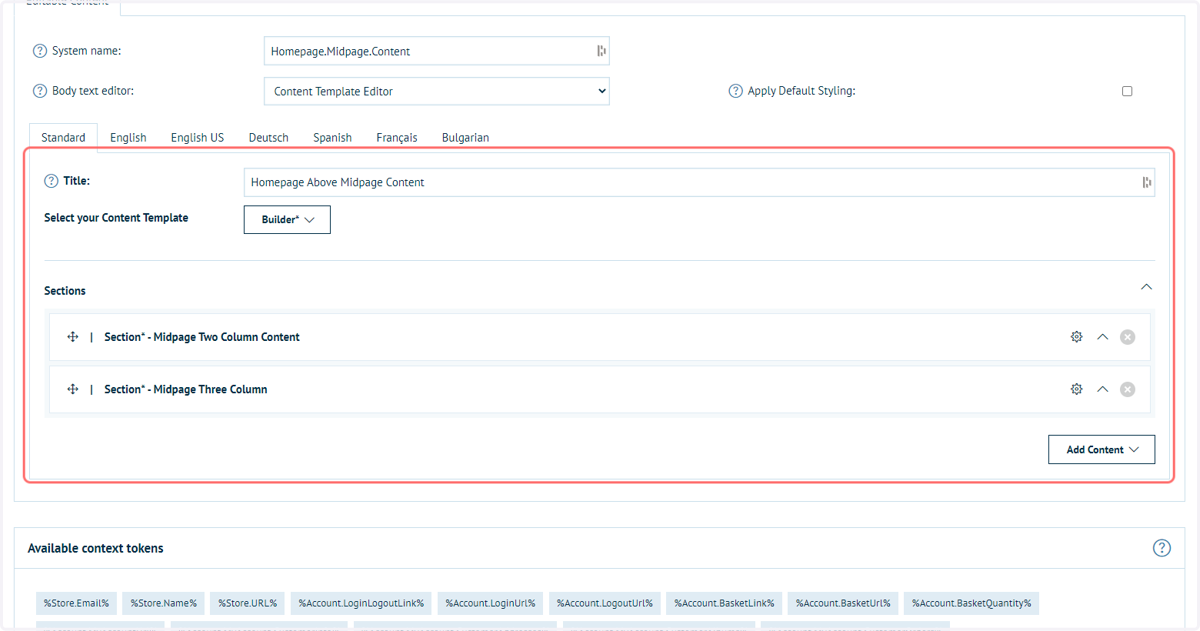Switch to the English language tab
Screen dimensions: 1200x631
coord(128,137)
